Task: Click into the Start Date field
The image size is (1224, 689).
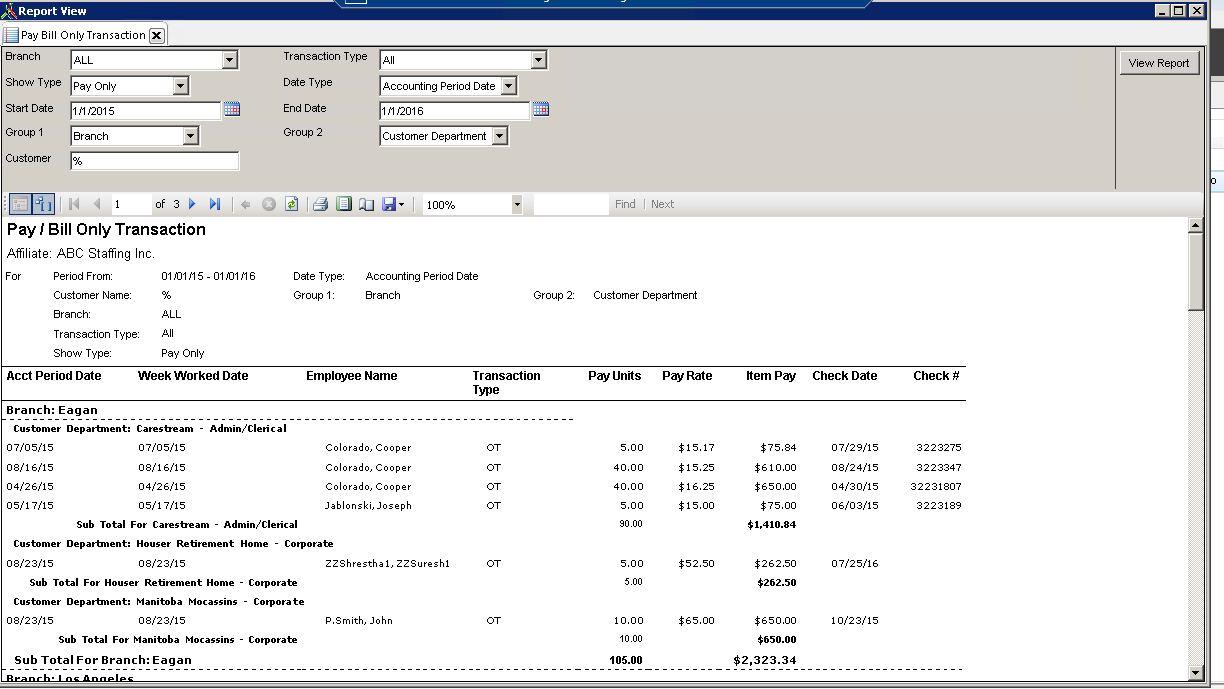Action: point(146,111)
